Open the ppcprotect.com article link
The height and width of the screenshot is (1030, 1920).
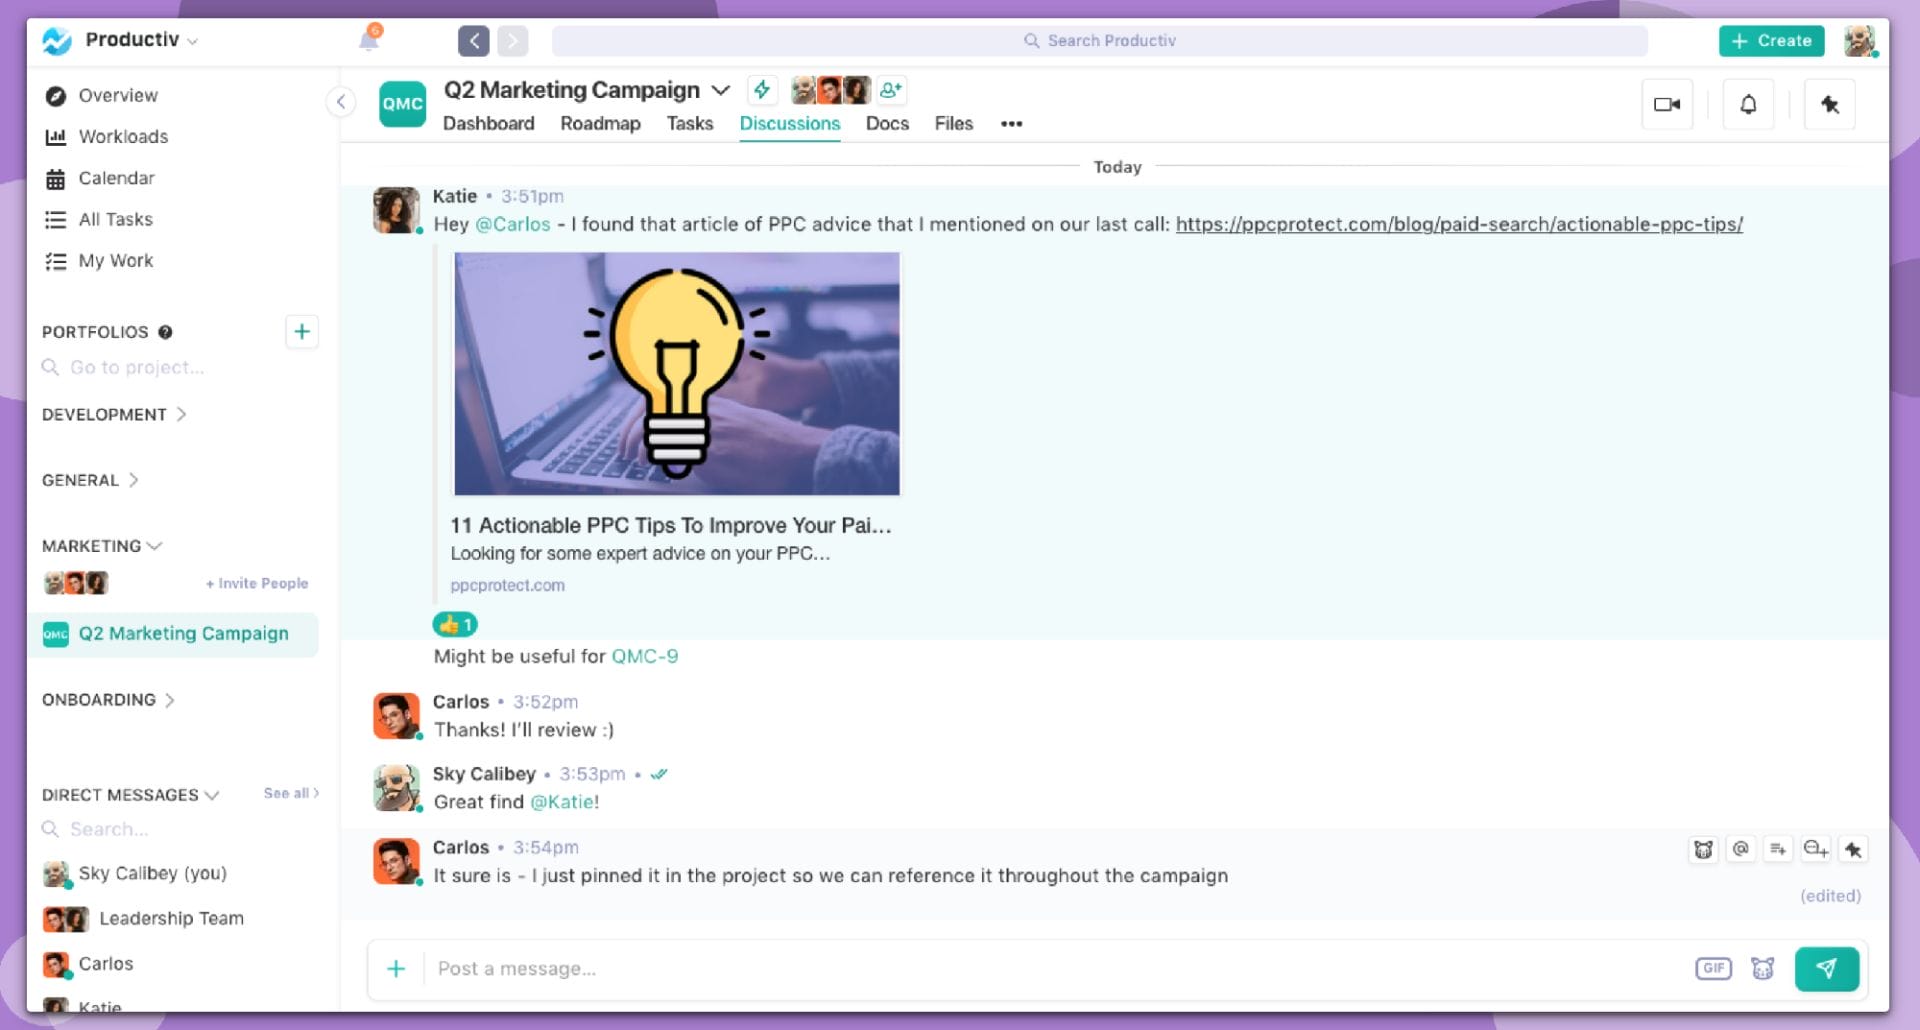pos(1458,225)
